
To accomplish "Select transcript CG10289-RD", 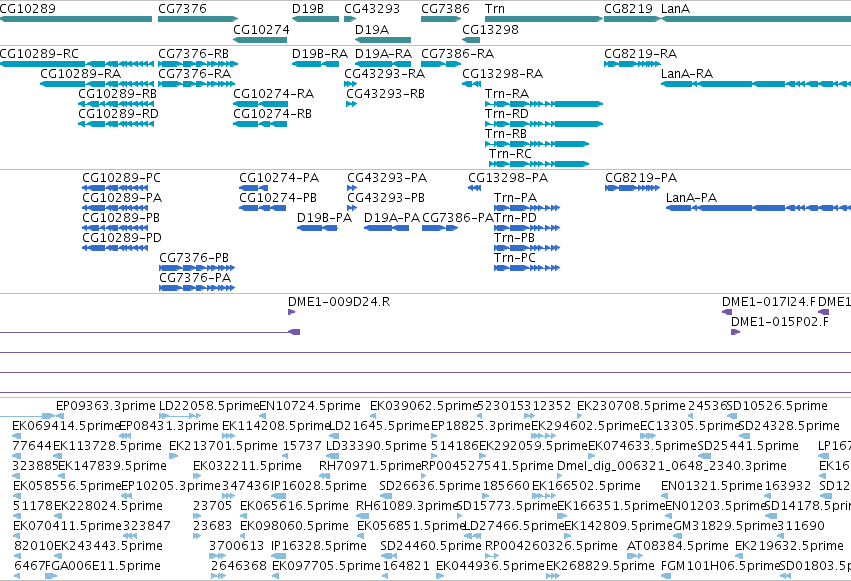I will click(x=118, y=114).
